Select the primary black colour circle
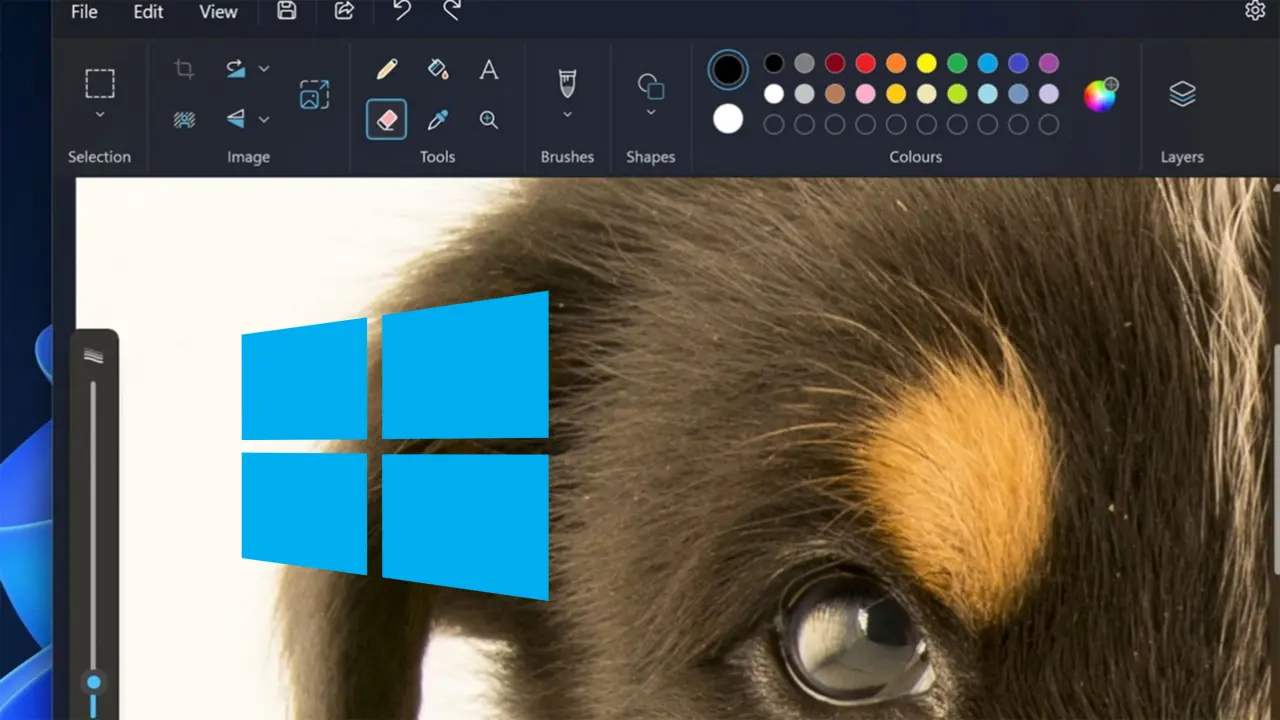Image resolution: width=1280 pixels, height=720 pixels. click(x=728, y=70)
